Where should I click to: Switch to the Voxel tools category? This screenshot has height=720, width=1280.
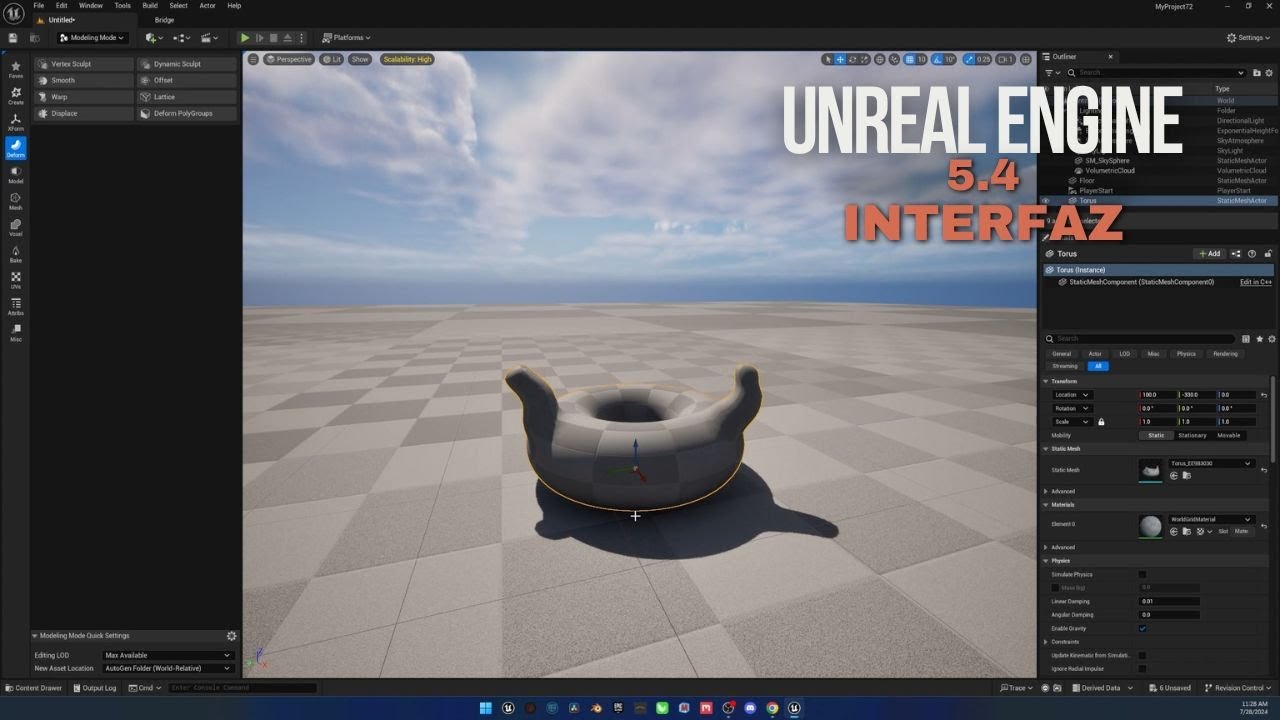coord(16,228)
